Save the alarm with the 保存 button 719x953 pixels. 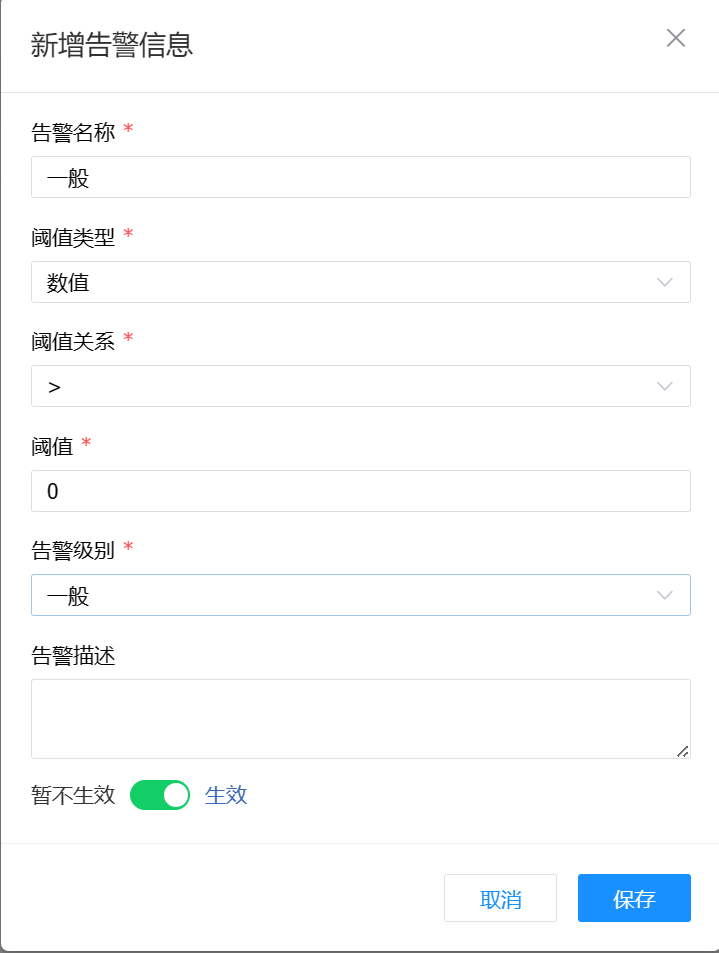pos(634,898)
